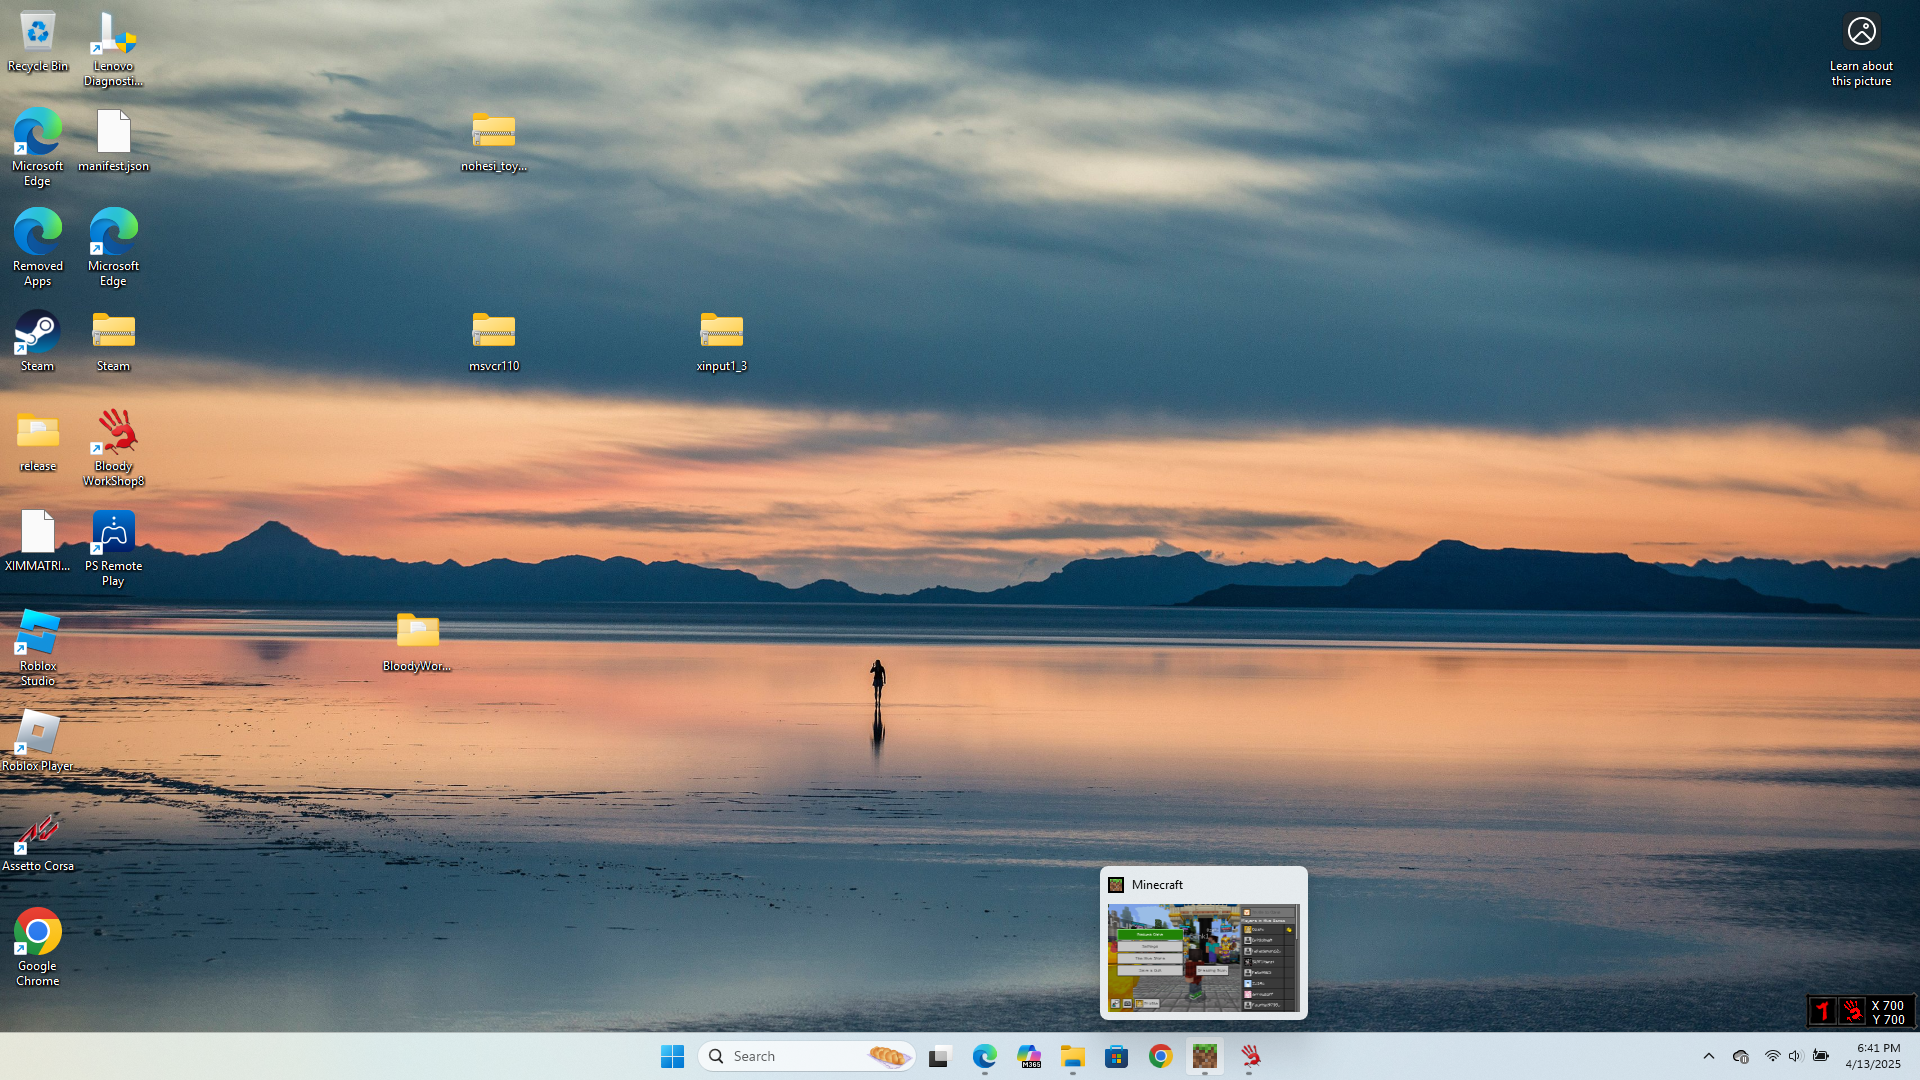Image resolution: width=1920 pixels, height=1080 pixels.
Task: Show hidden icons in system tray
Action: 1708,1056
